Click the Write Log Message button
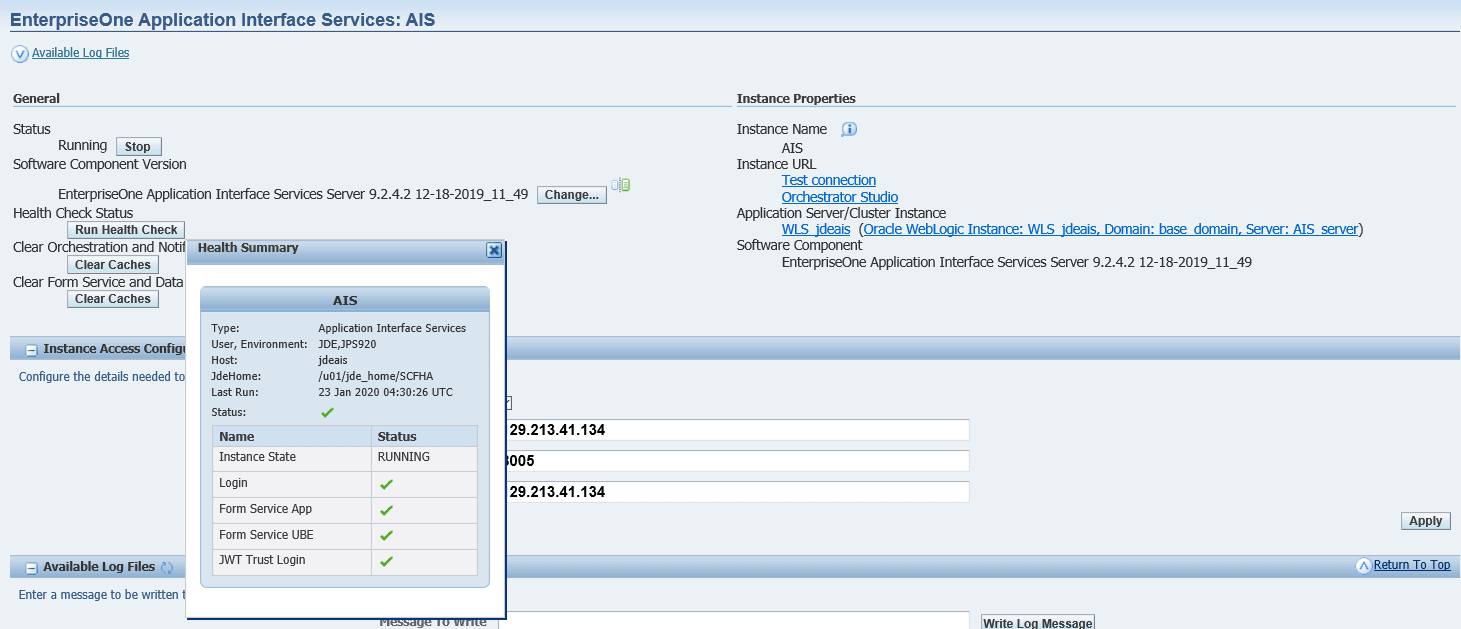Image resolution: width=1461 pixels, height=629 pixels. [x=1038, y=622]
